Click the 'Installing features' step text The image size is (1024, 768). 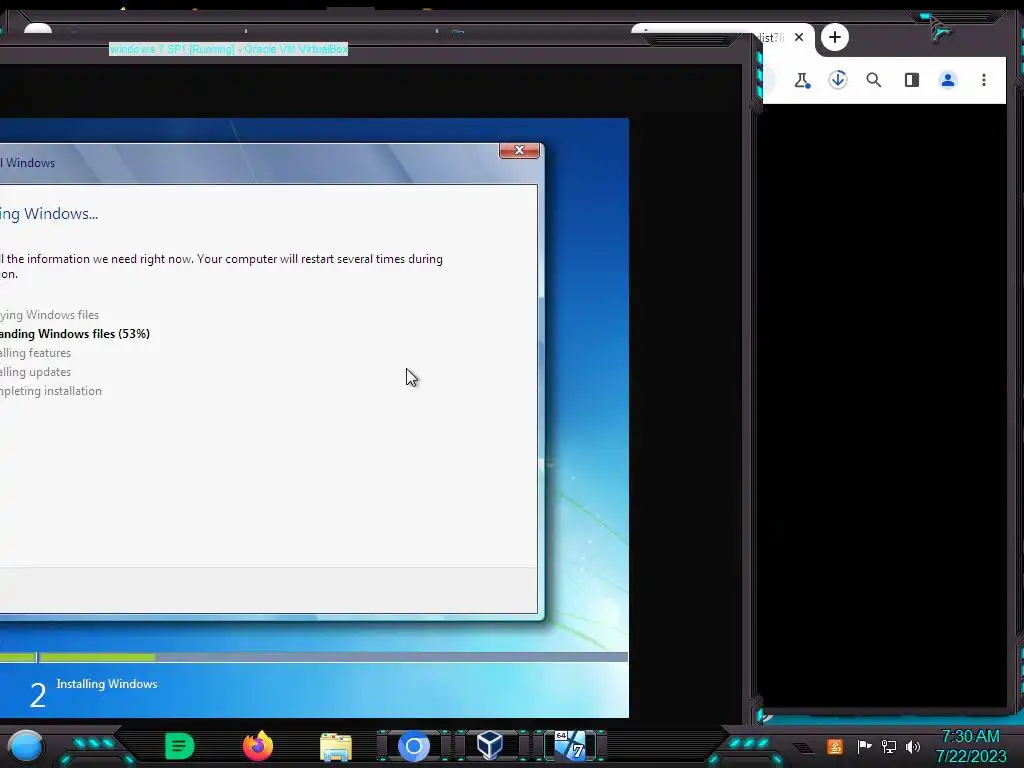coord(35,353)
